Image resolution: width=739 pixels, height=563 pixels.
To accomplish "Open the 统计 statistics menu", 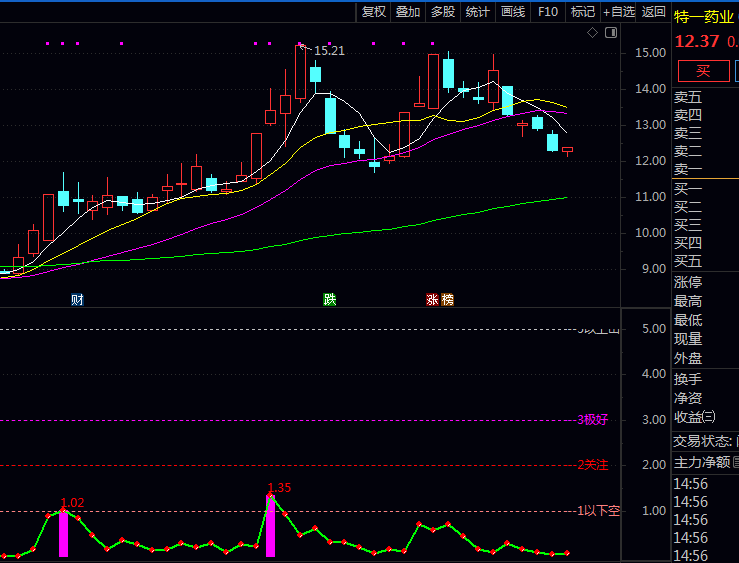I will 478,12.
